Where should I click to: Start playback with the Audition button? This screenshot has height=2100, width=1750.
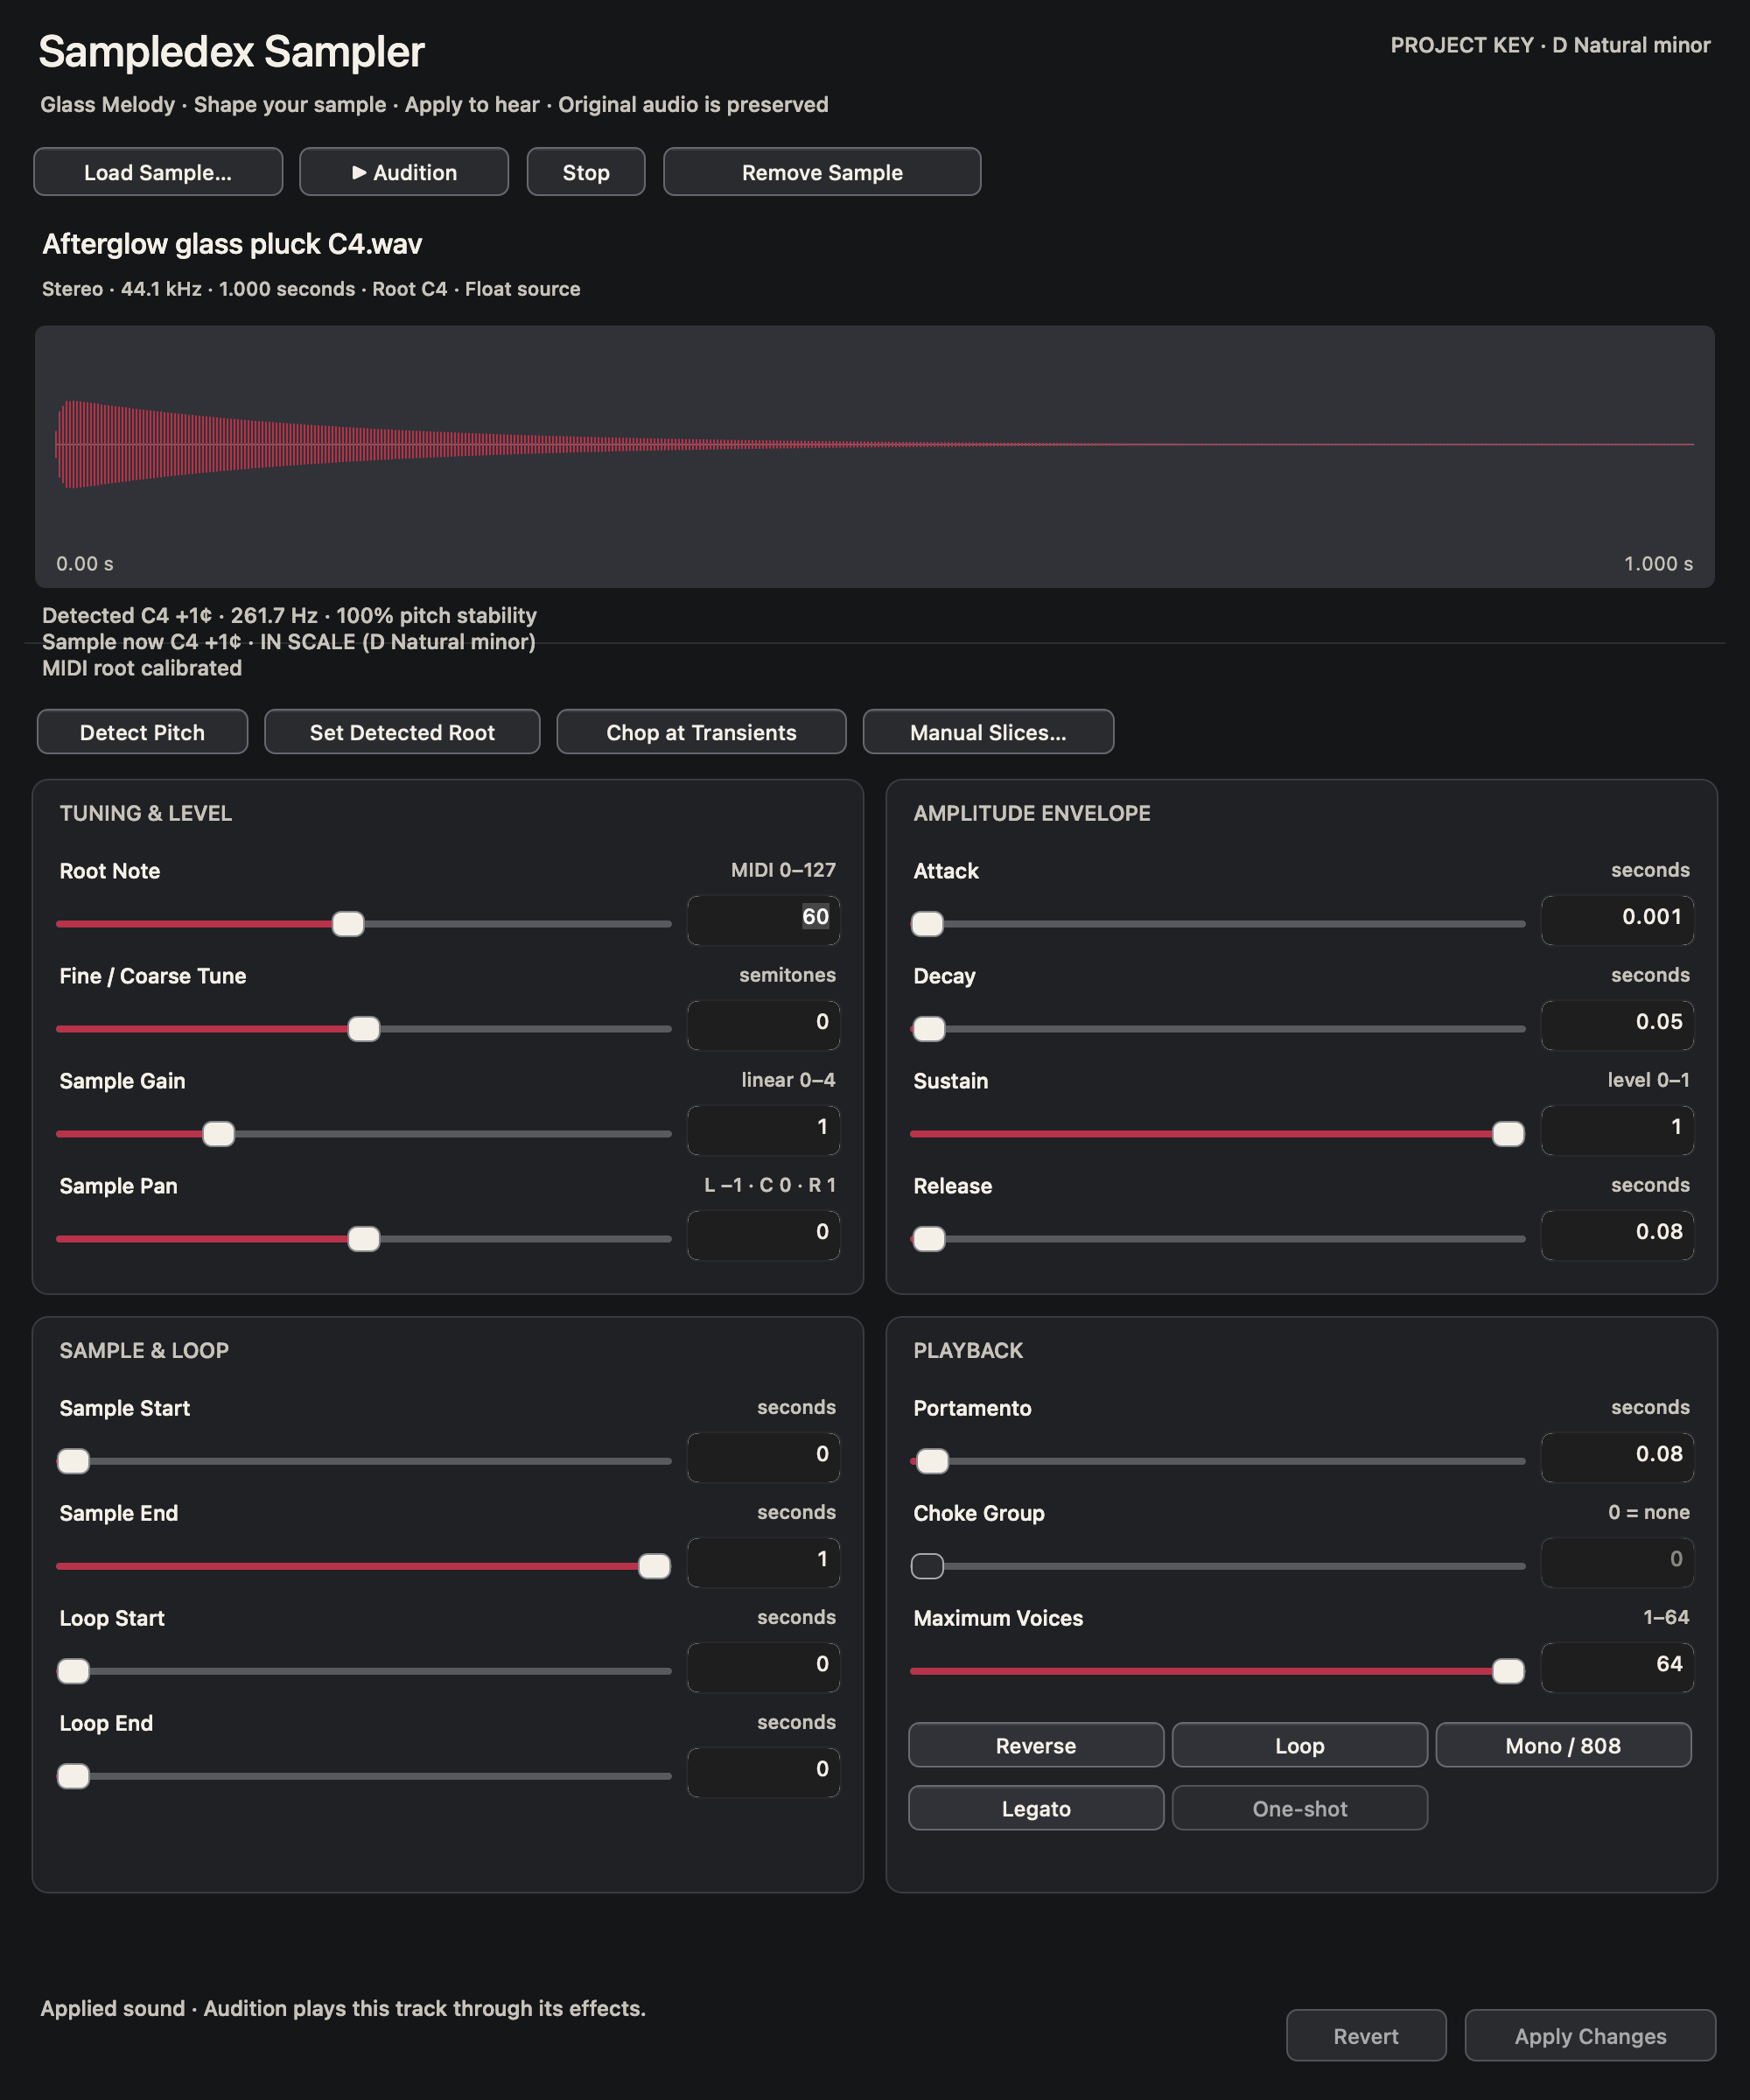pos(404,172)
